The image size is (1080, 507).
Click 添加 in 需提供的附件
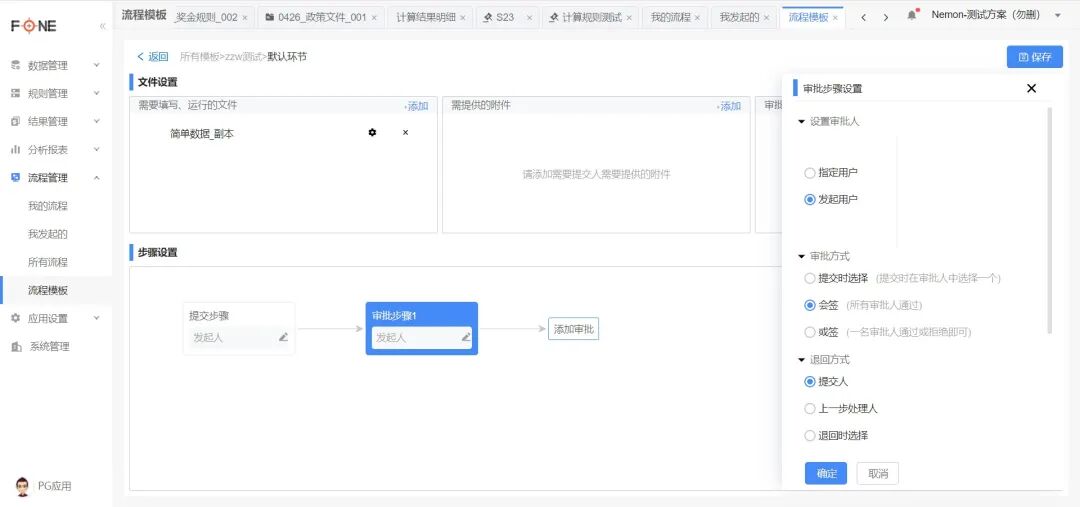click(x=729, y=106)
